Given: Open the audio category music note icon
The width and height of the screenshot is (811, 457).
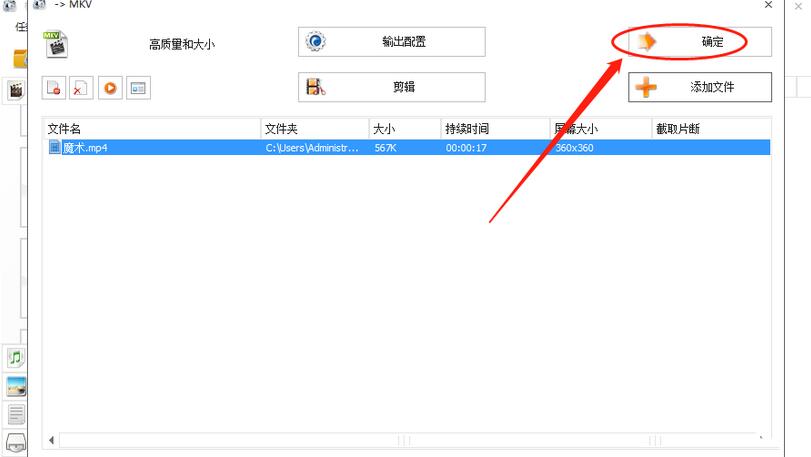Looking at the screenshot, I should pos(16,357).
